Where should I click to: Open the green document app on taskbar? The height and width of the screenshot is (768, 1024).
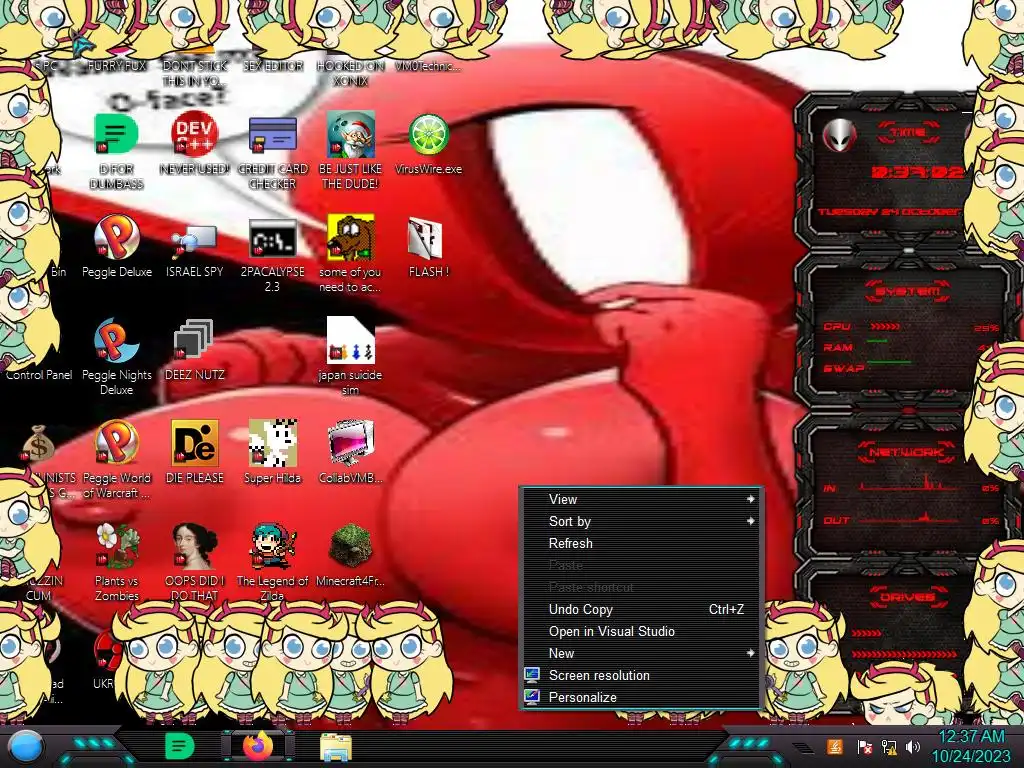click(180, 746)
